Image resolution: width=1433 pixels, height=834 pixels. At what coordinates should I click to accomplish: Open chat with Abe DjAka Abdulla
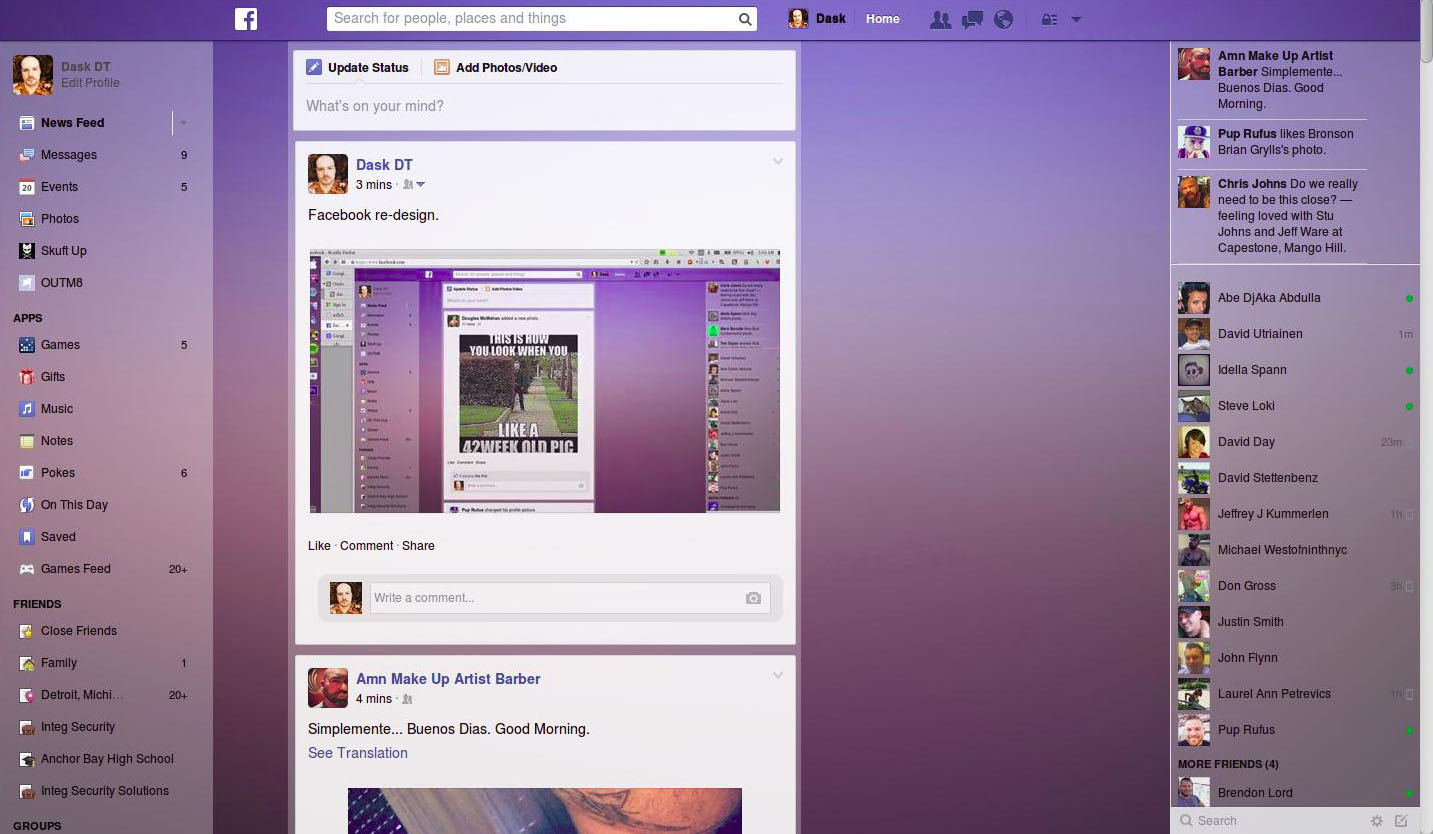pos(1295,298)
